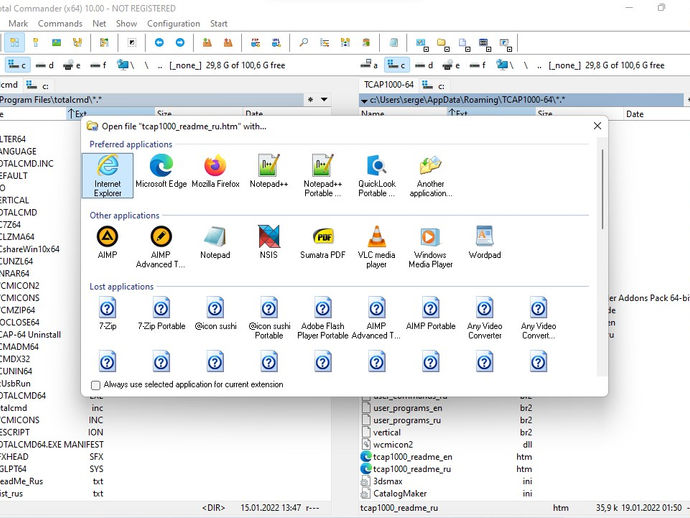The image size is (690, 518).
Task: Close the Open file with dialog
Action: pos(597,126)
